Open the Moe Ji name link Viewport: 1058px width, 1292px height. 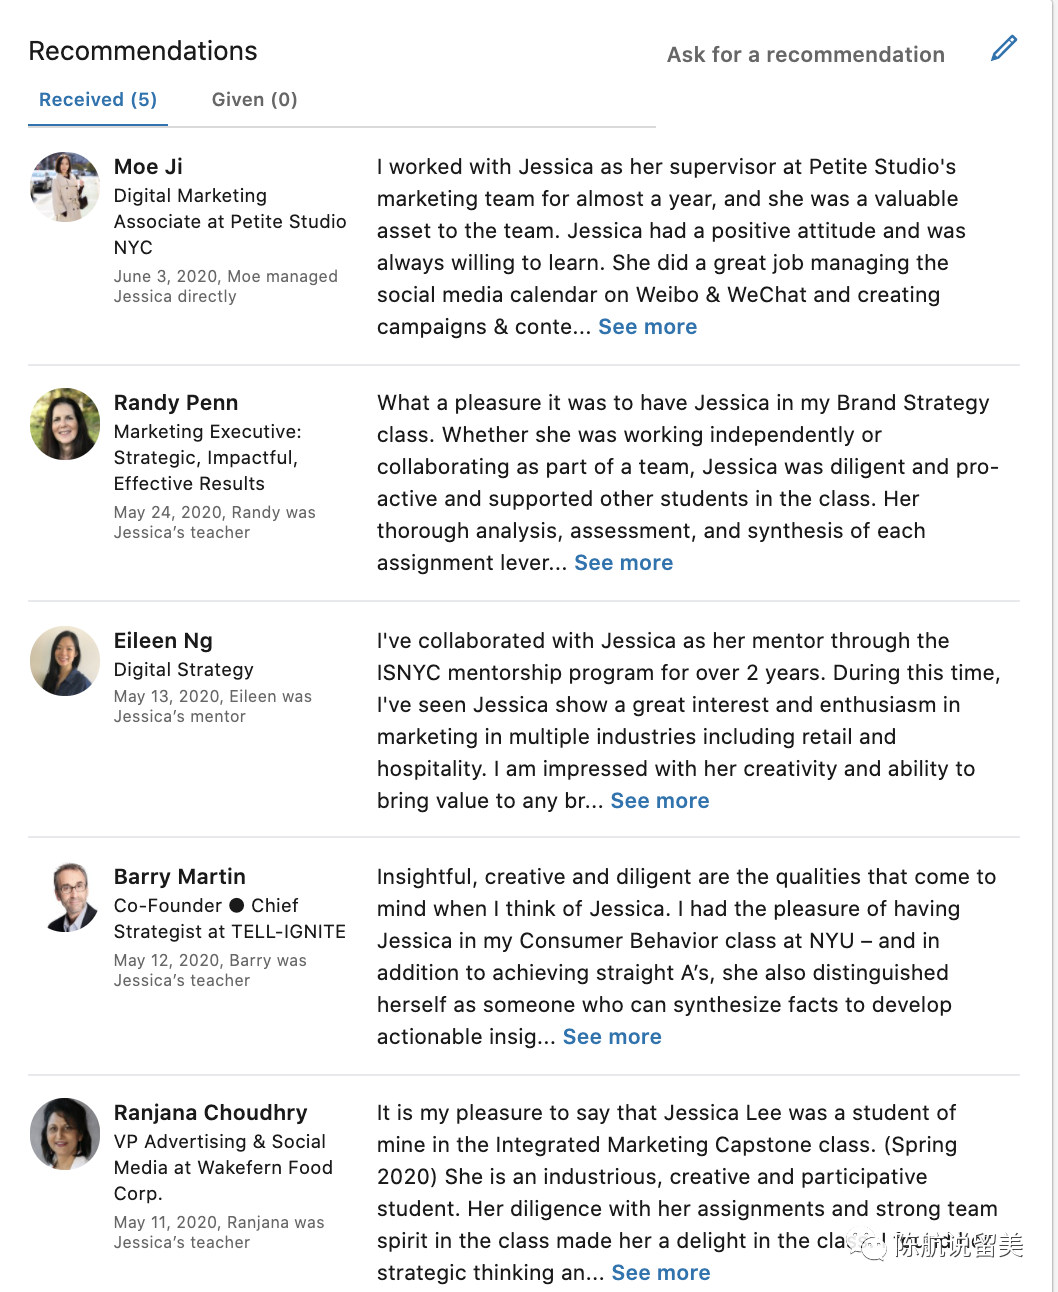[148, 167]
